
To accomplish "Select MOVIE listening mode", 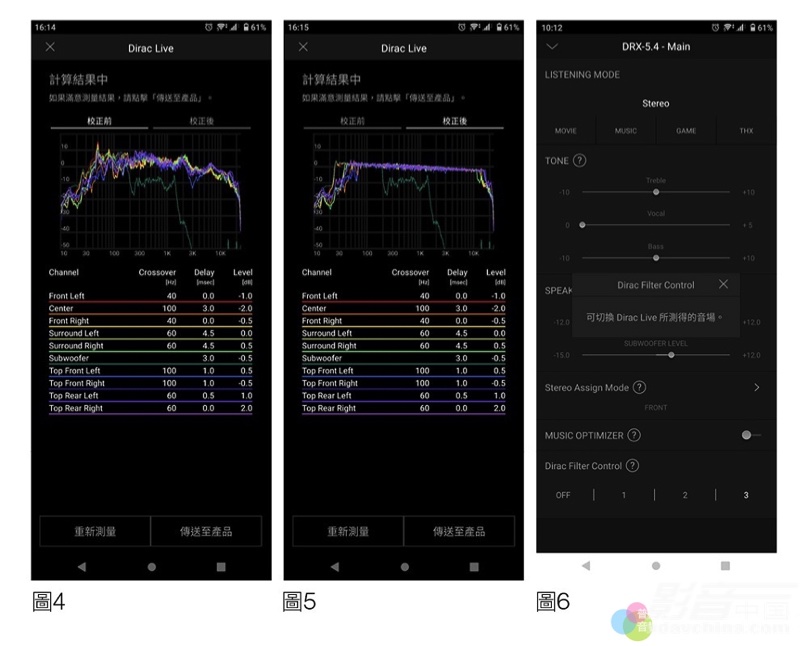I will (x=566, y=131).
